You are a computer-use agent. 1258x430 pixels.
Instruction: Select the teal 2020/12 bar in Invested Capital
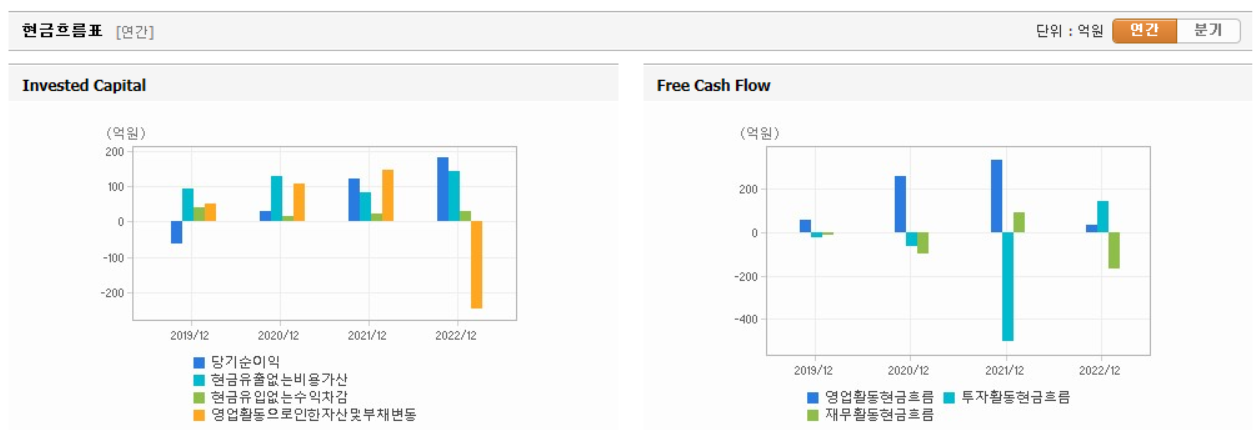coord(276,199)
